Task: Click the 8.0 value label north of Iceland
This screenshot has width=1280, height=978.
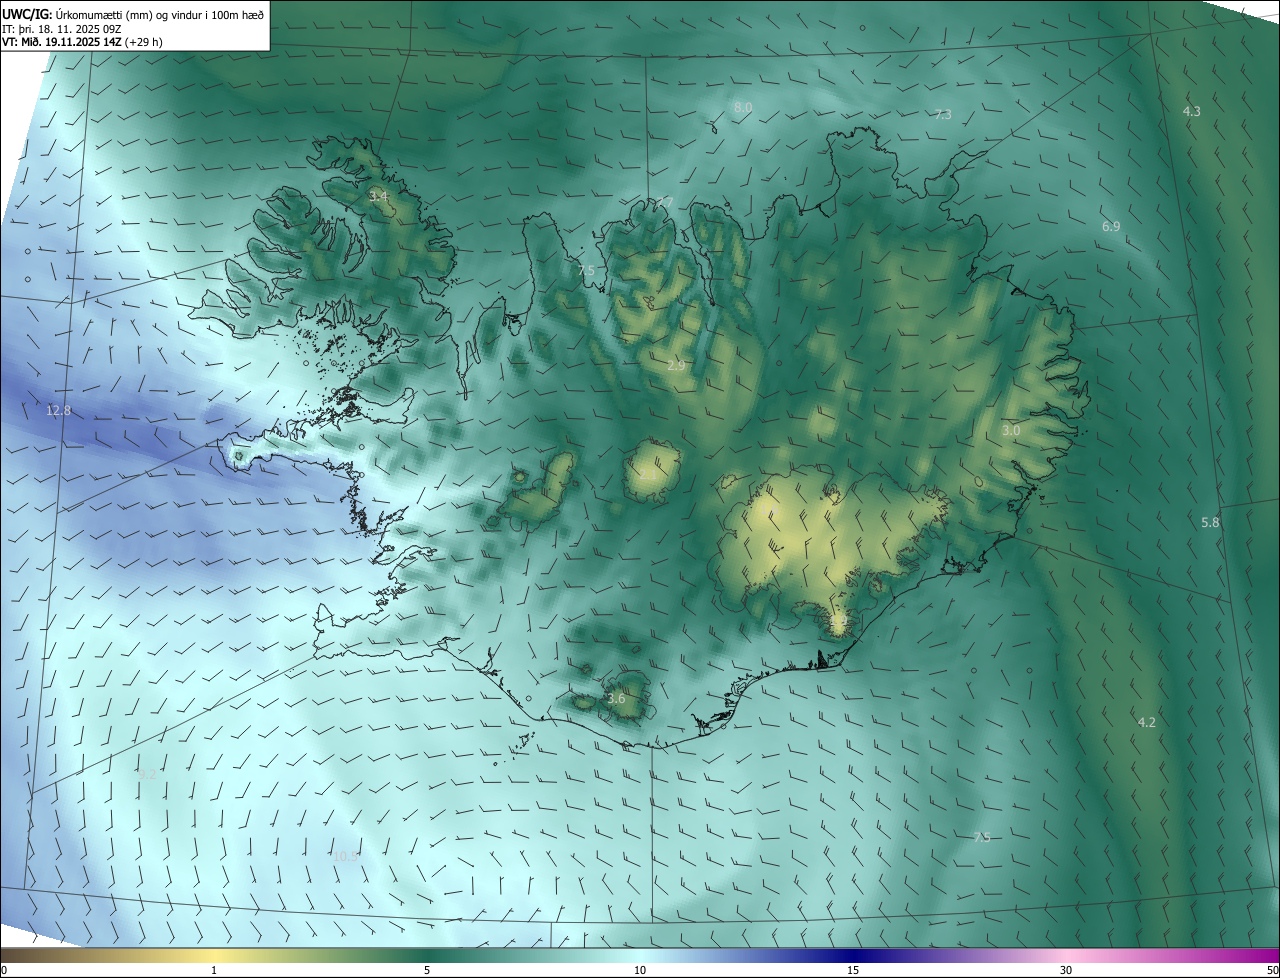Action: click(x=743, y=107)
